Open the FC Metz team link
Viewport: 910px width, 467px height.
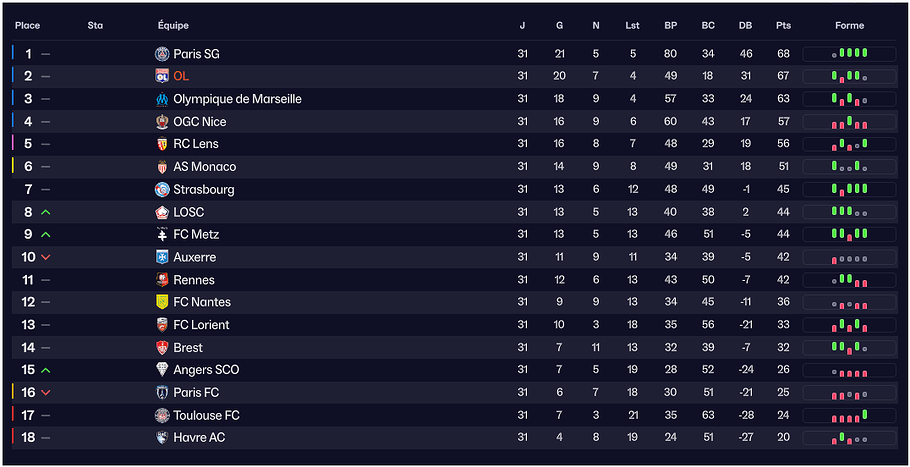[196, 234]
